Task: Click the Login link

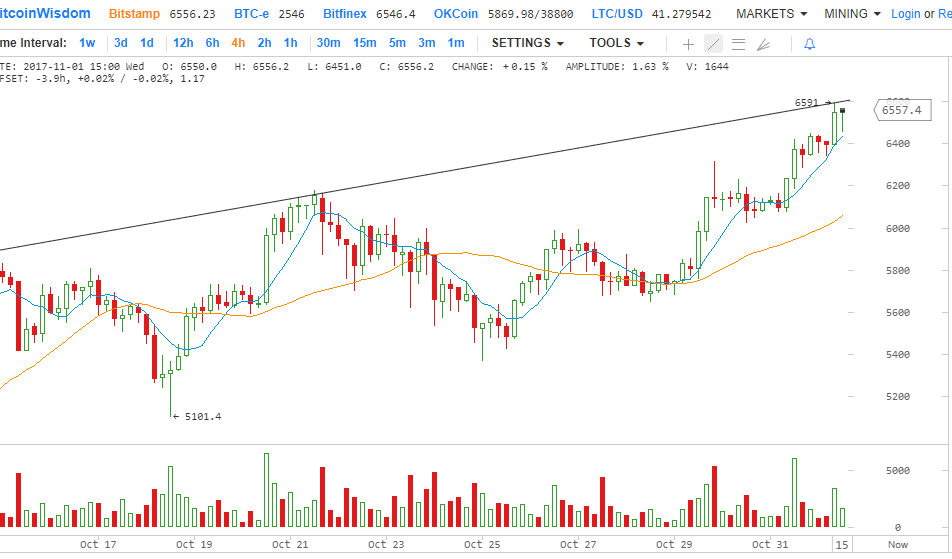Action: [x=905, y=14]
